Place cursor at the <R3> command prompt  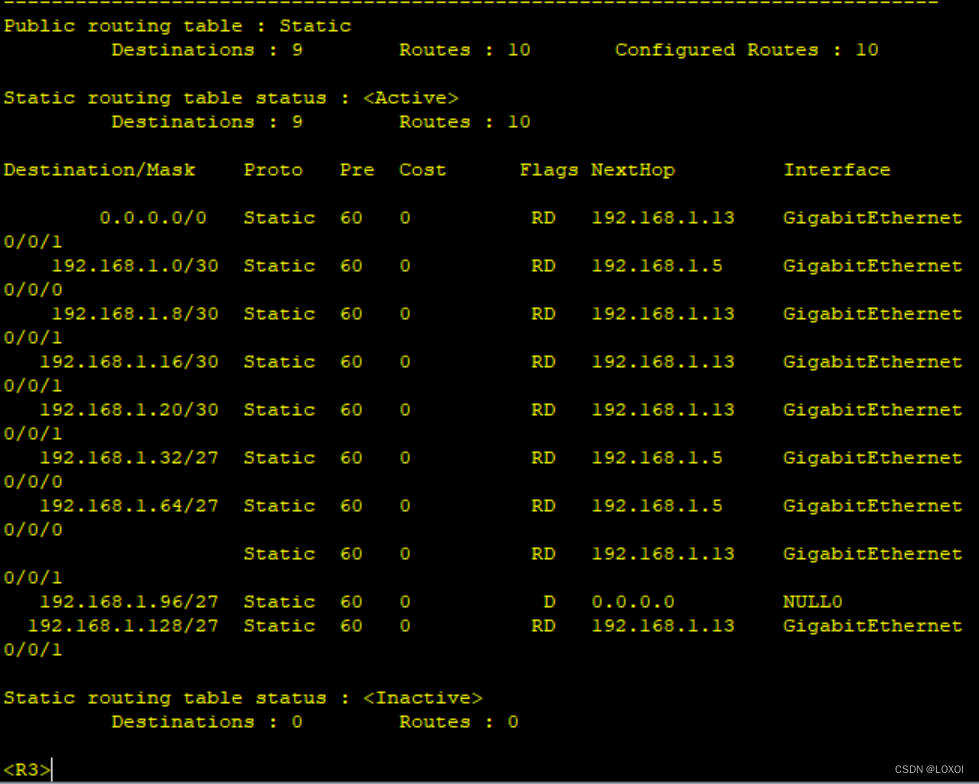(27, 770)
